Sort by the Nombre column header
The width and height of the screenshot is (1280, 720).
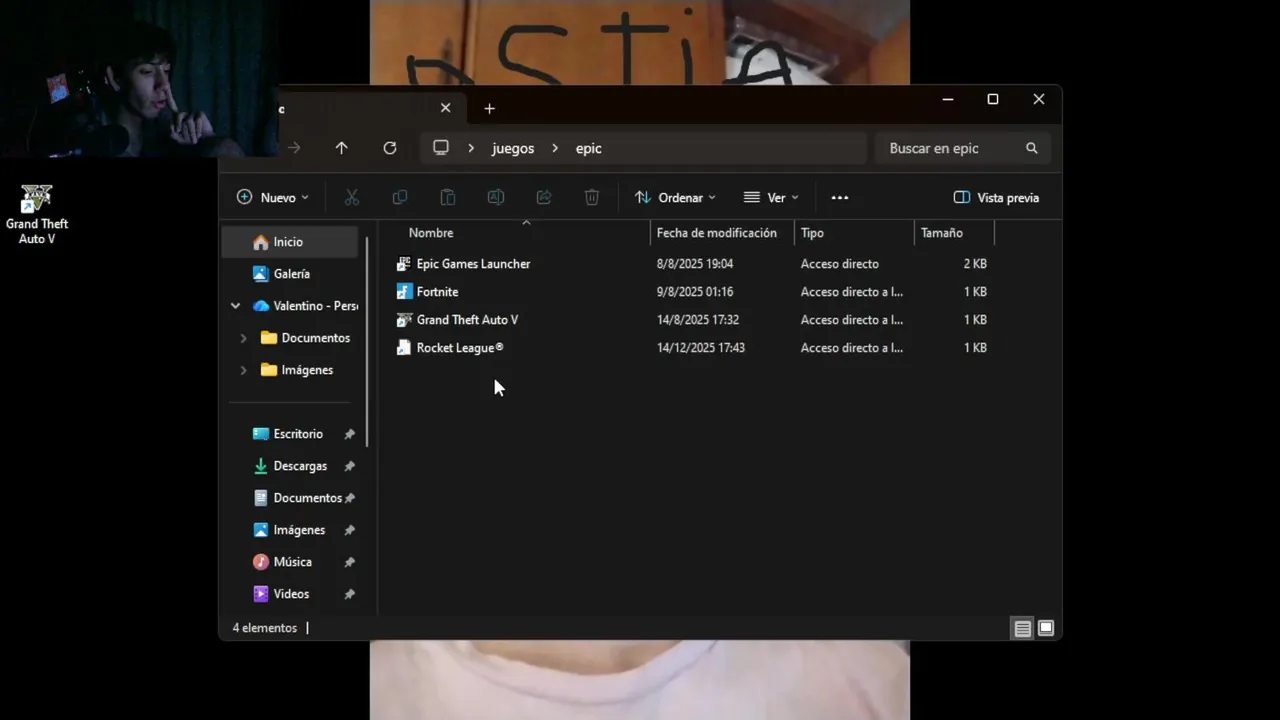pos(431,233)
